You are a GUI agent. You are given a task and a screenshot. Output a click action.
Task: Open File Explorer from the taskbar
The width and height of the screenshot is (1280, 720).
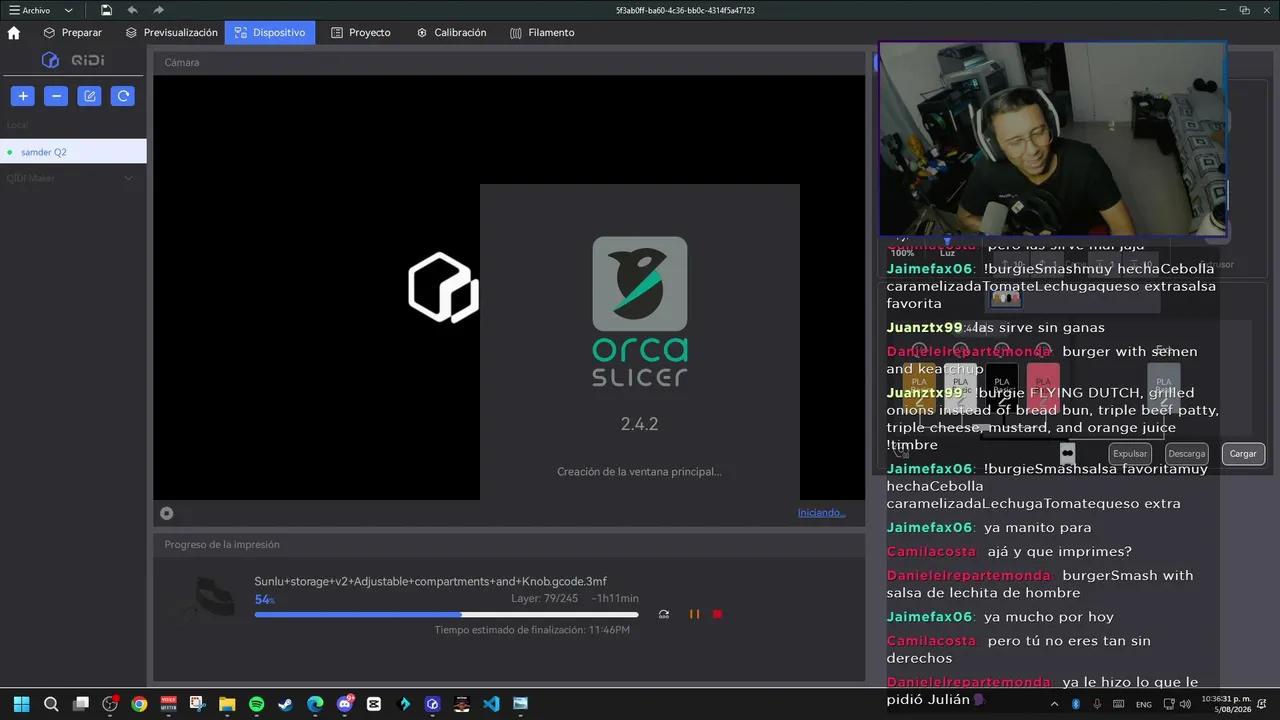tap(227, 704)
